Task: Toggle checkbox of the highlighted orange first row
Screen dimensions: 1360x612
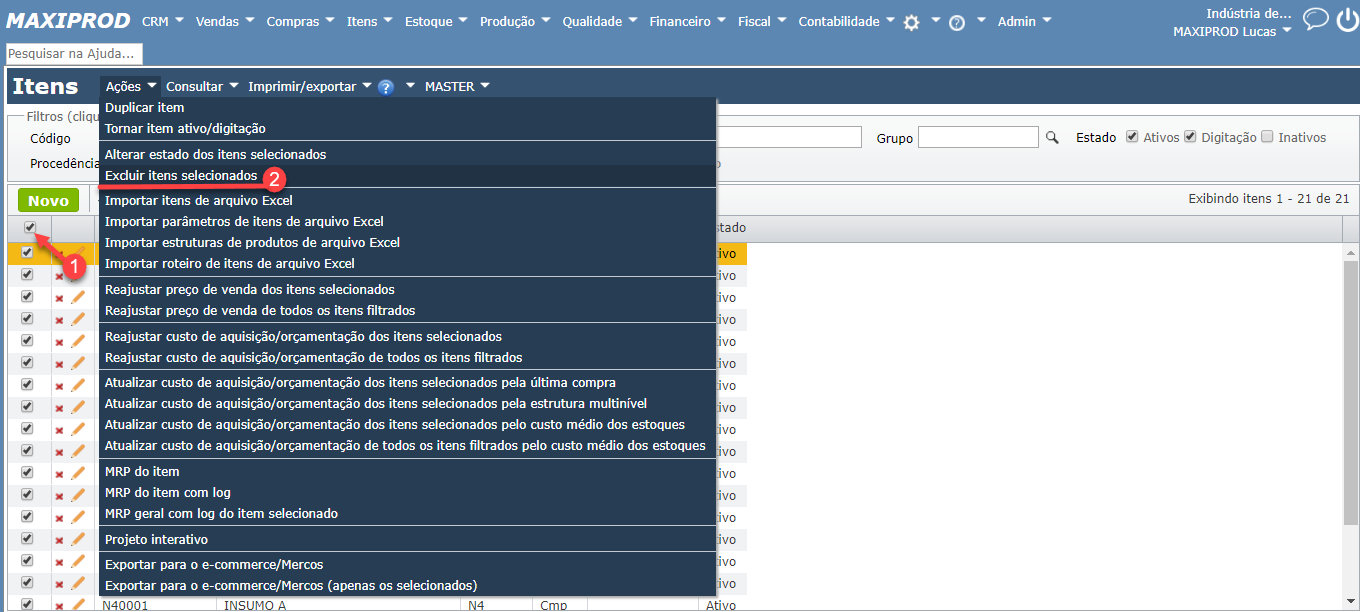Action: point(27,253)
